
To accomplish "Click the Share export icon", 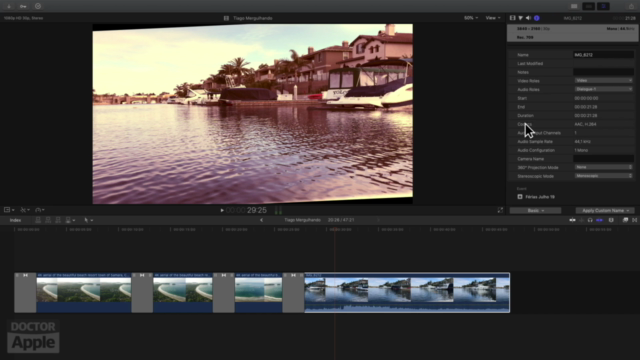I will click(631, 6).
